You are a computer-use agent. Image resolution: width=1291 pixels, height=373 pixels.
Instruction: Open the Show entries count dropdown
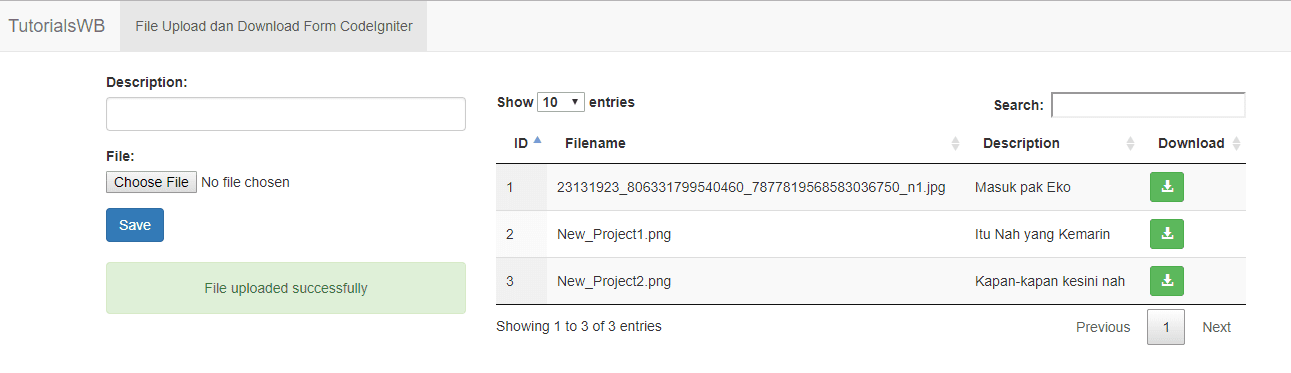click(x=561, y=102)
